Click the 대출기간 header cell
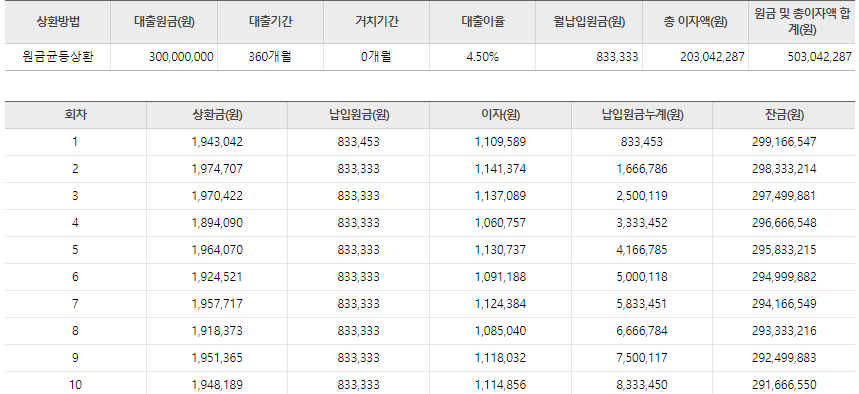859x394 pixels. tap(271, 22)
